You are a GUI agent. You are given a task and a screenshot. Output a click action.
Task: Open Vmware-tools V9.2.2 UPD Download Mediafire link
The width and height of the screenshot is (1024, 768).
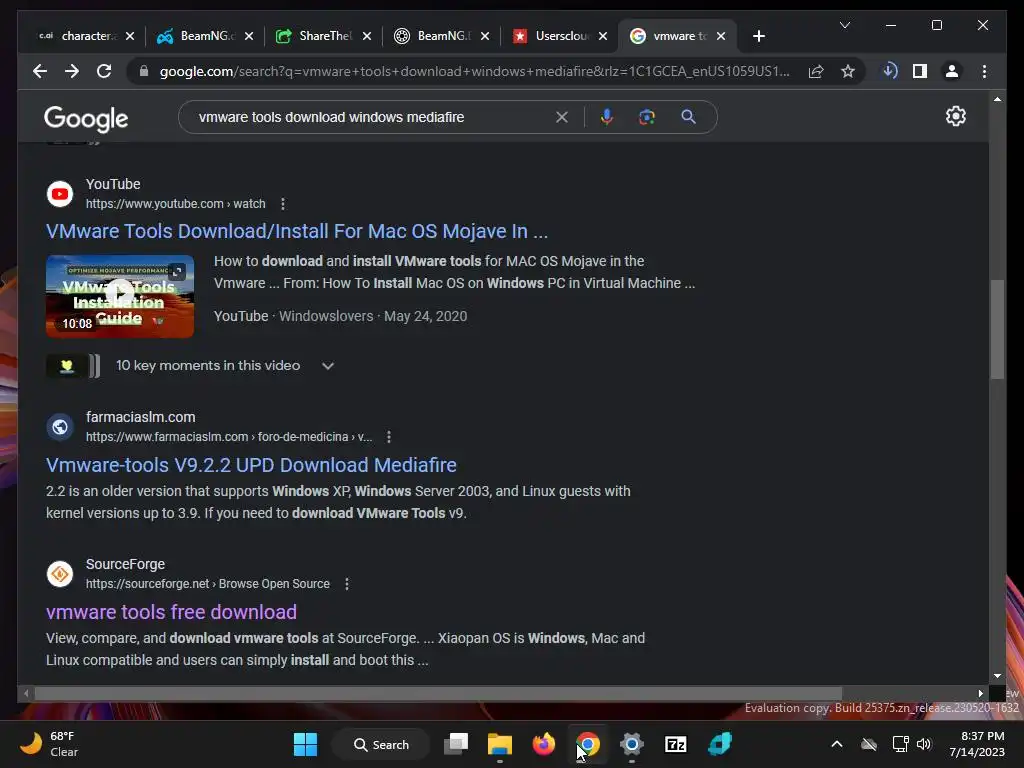pyautogui.click(x=251, y=465)
